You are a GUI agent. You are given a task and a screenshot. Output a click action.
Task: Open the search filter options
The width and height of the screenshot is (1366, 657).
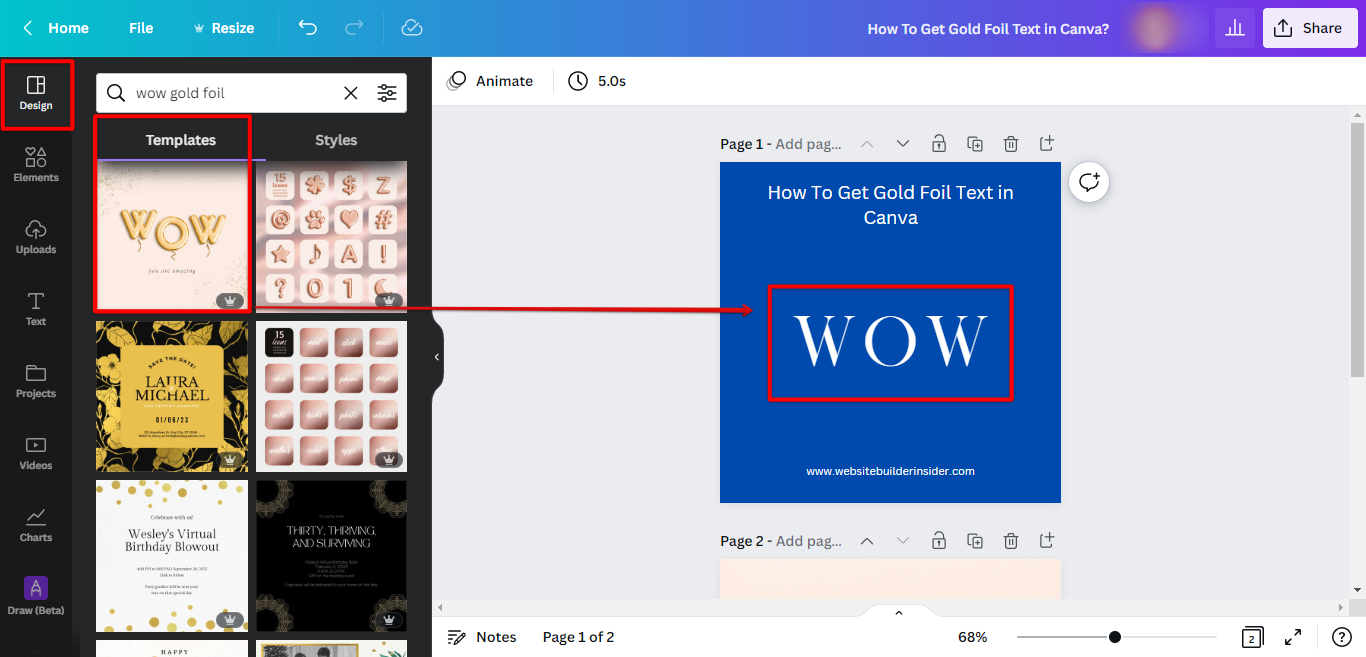(x=388, y=92)
